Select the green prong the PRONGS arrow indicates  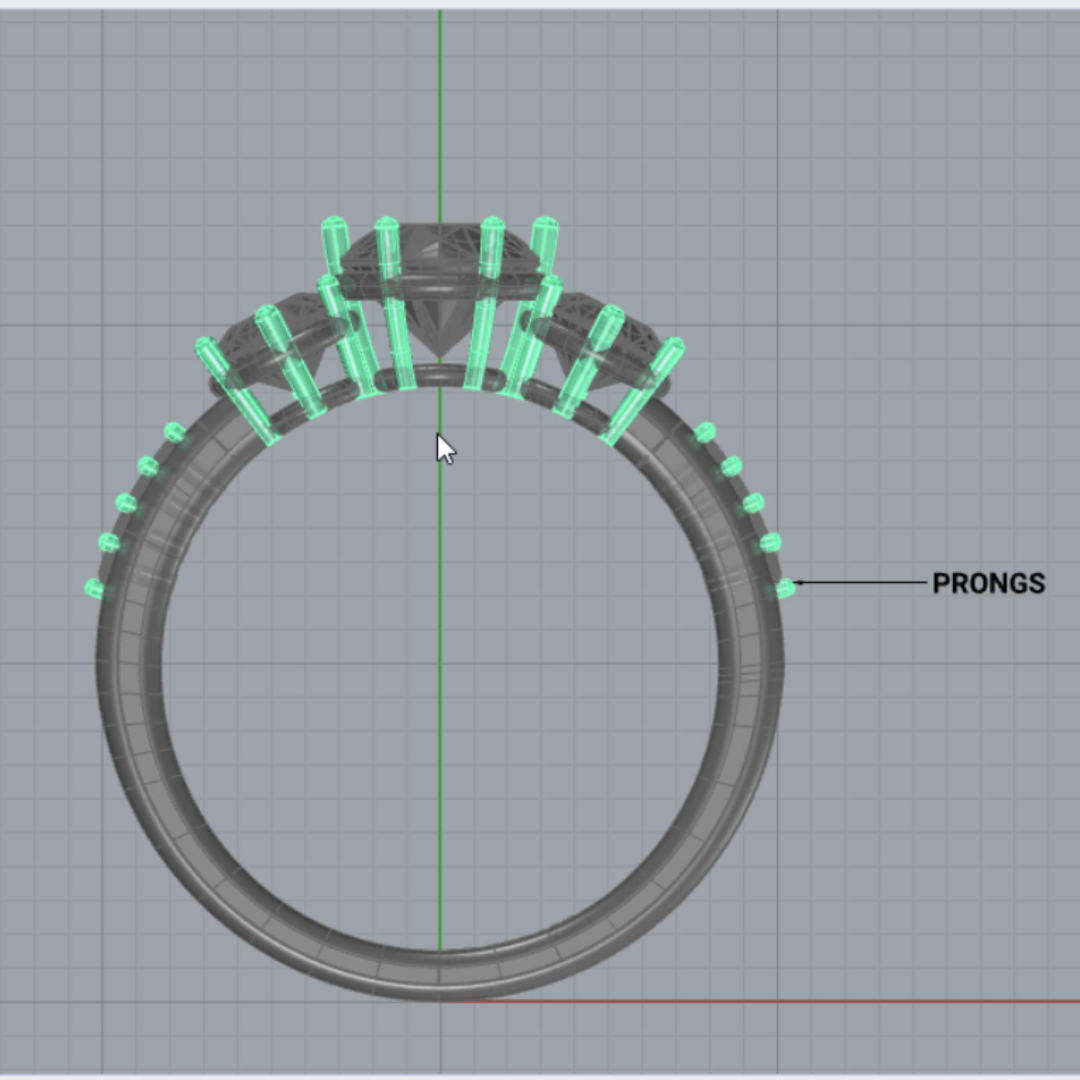pyautogui.click(x=785, y=588)
